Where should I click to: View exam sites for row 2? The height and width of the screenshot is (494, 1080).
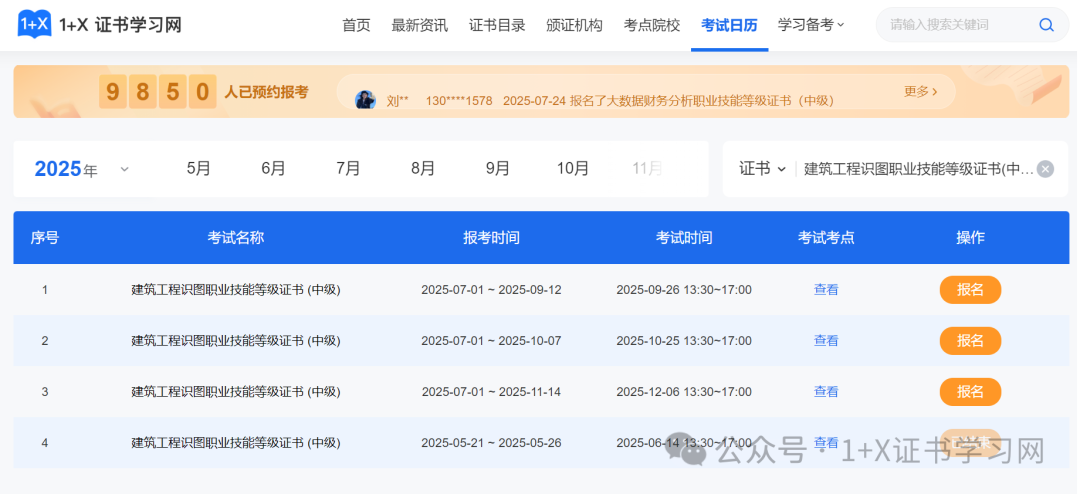826,341
